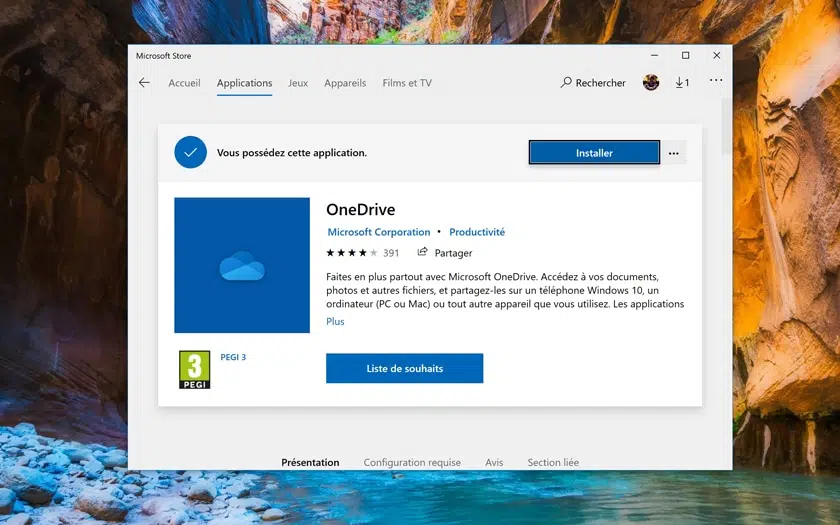Open the user account avatar

pos(651,82)
